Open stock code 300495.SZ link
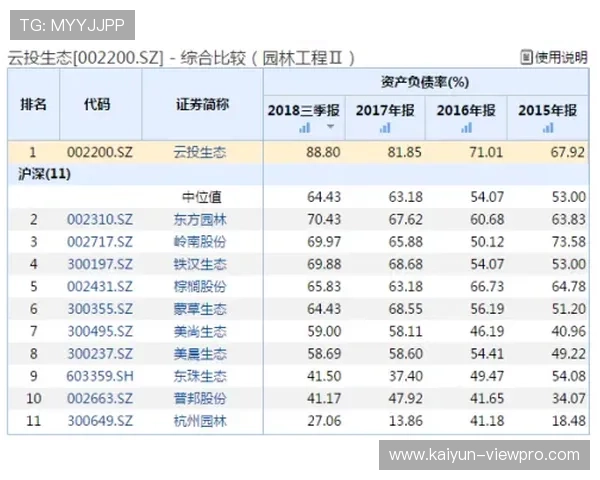 point(100,331)
